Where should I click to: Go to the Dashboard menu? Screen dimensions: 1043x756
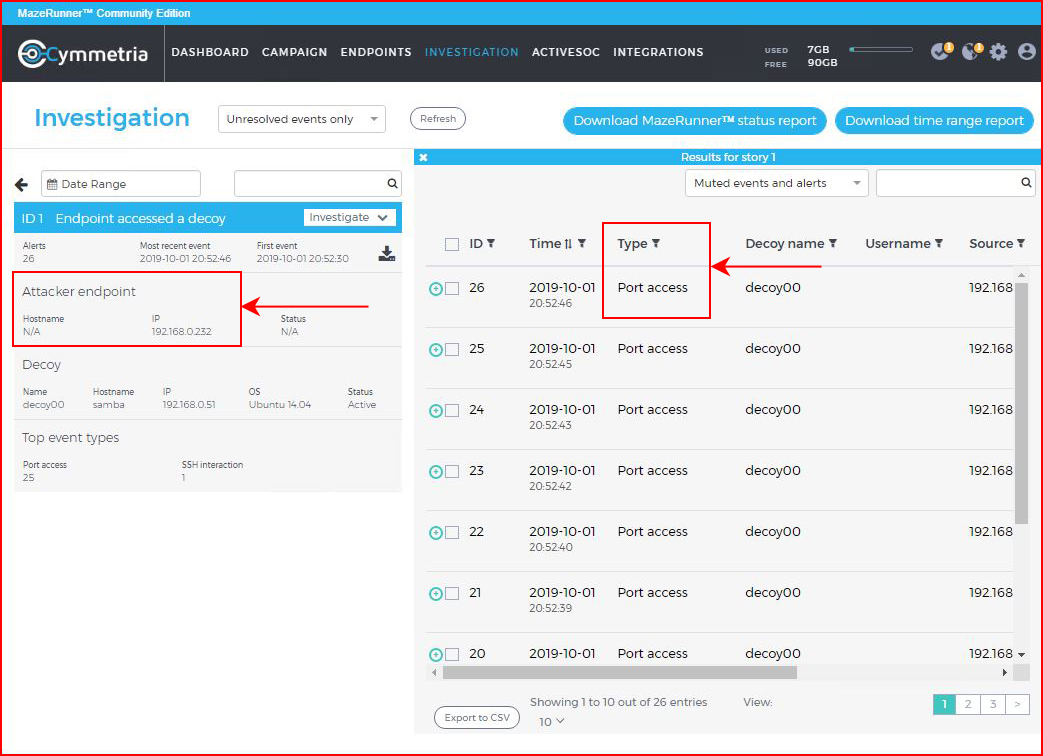click(210, 52)
